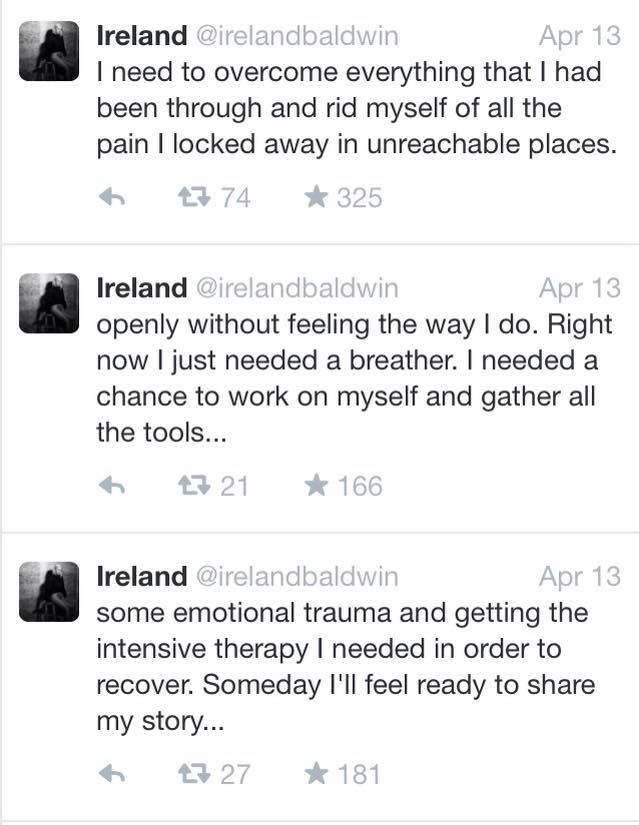
Task: Open profile picture on first tweet
Action: (49, 51)
